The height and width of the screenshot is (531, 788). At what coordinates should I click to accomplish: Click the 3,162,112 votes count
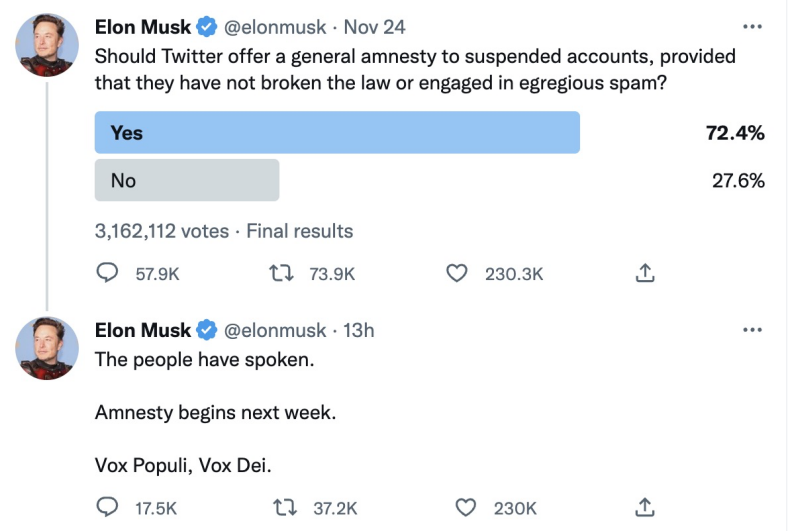pos(162,231)
